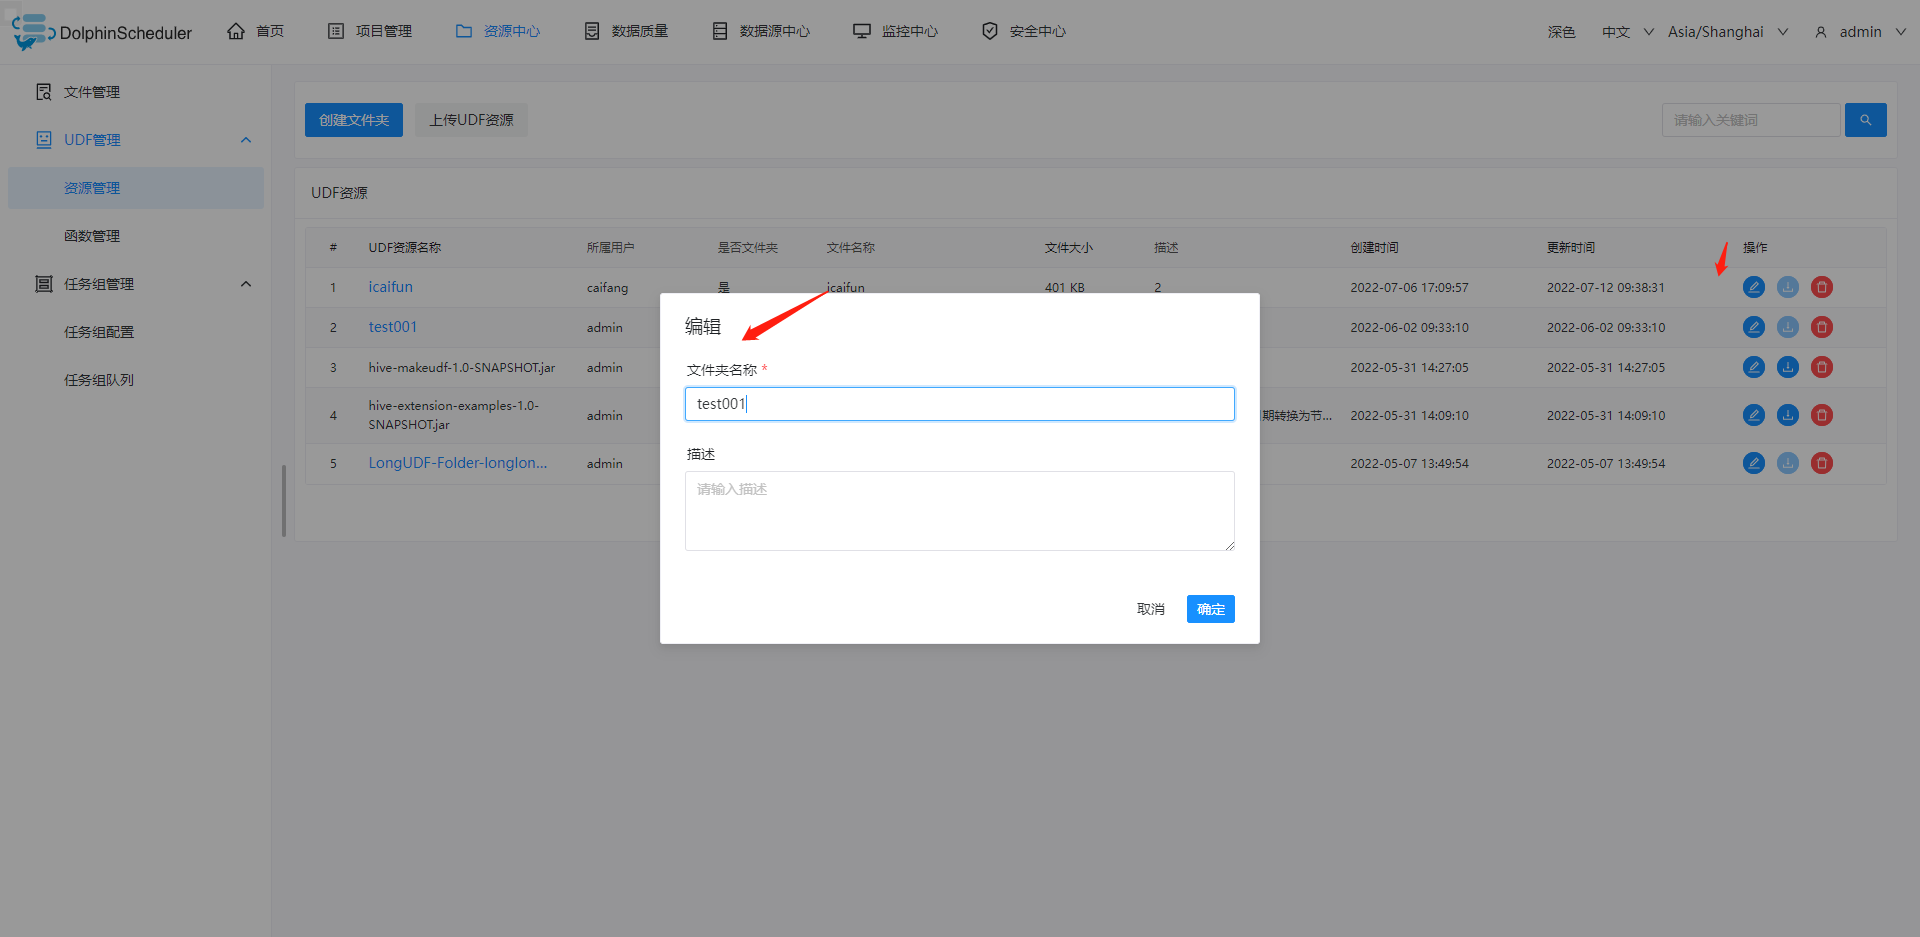Edit icon for test001 row
Viewport: 1920px width, 937px height.
click(1754, 327)
